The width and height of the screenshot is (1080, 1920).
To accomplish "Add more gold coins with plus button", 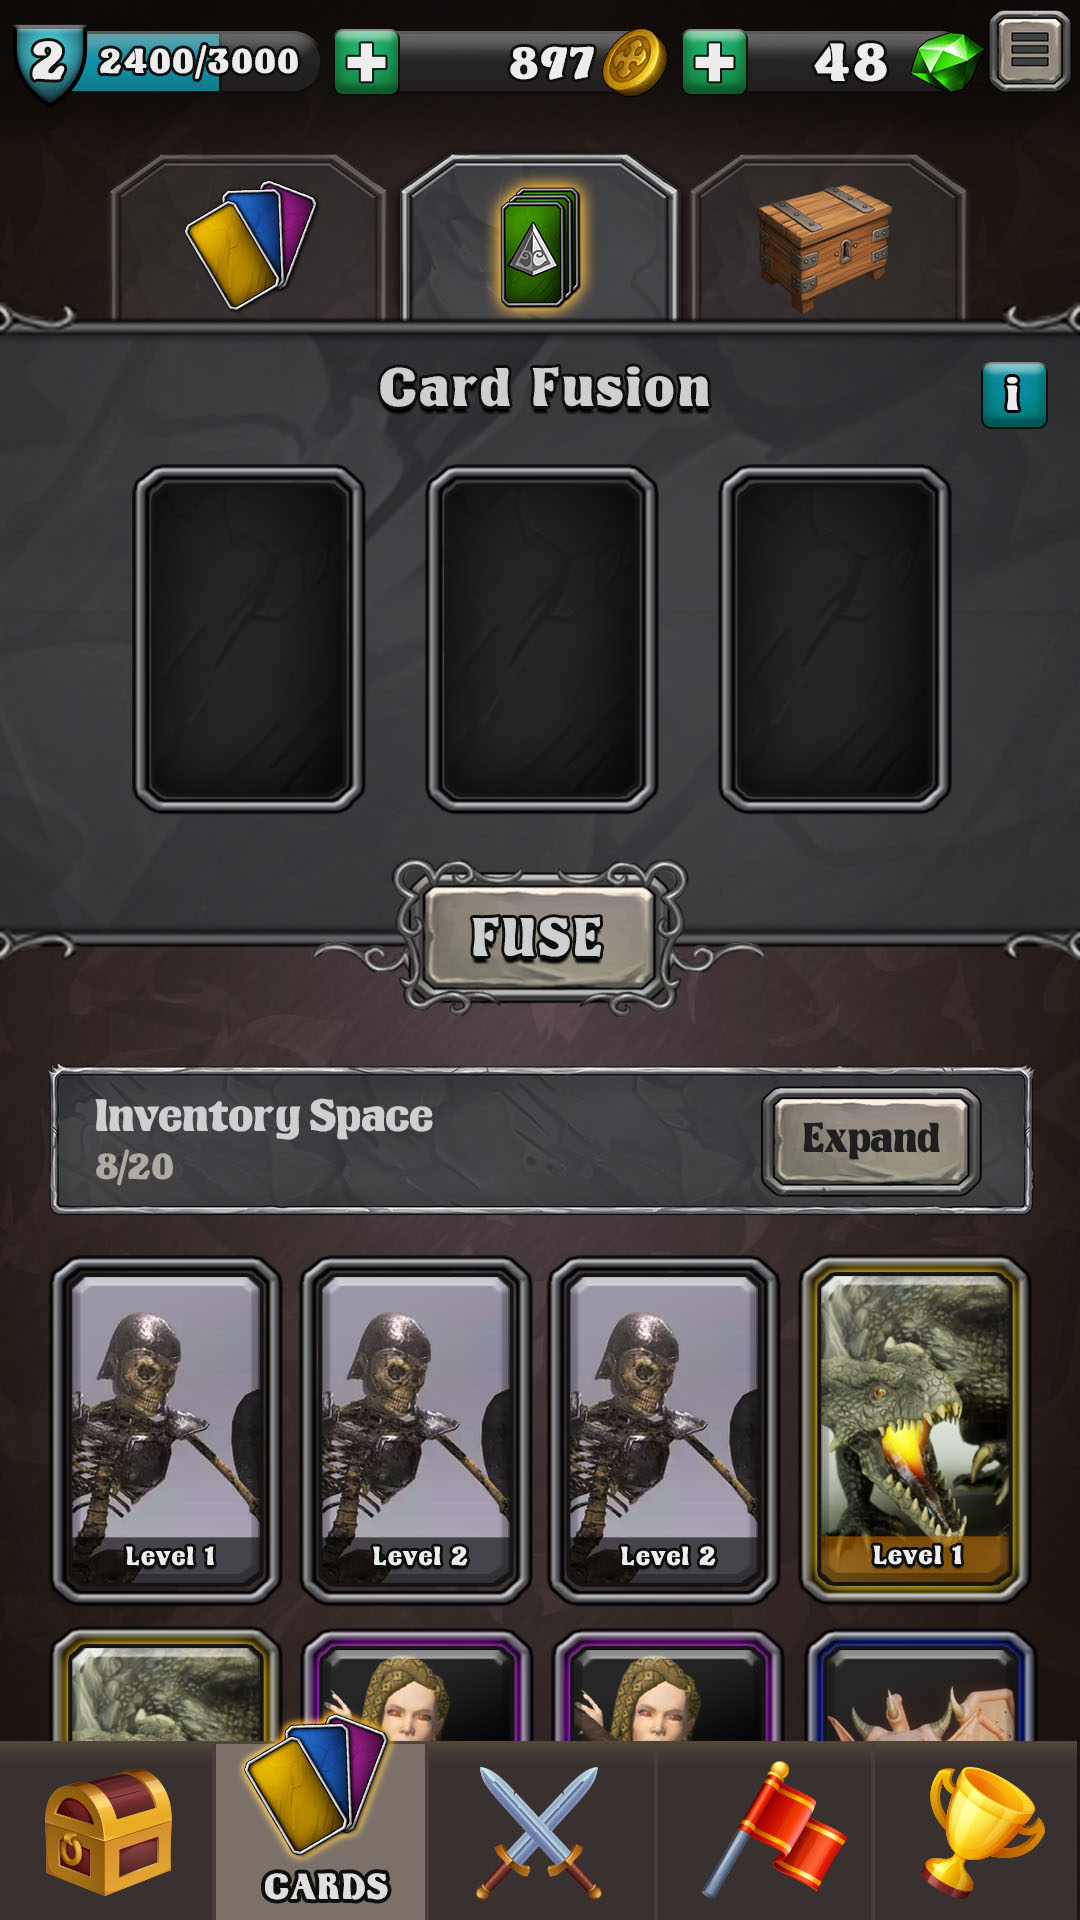I will point(366,62).
